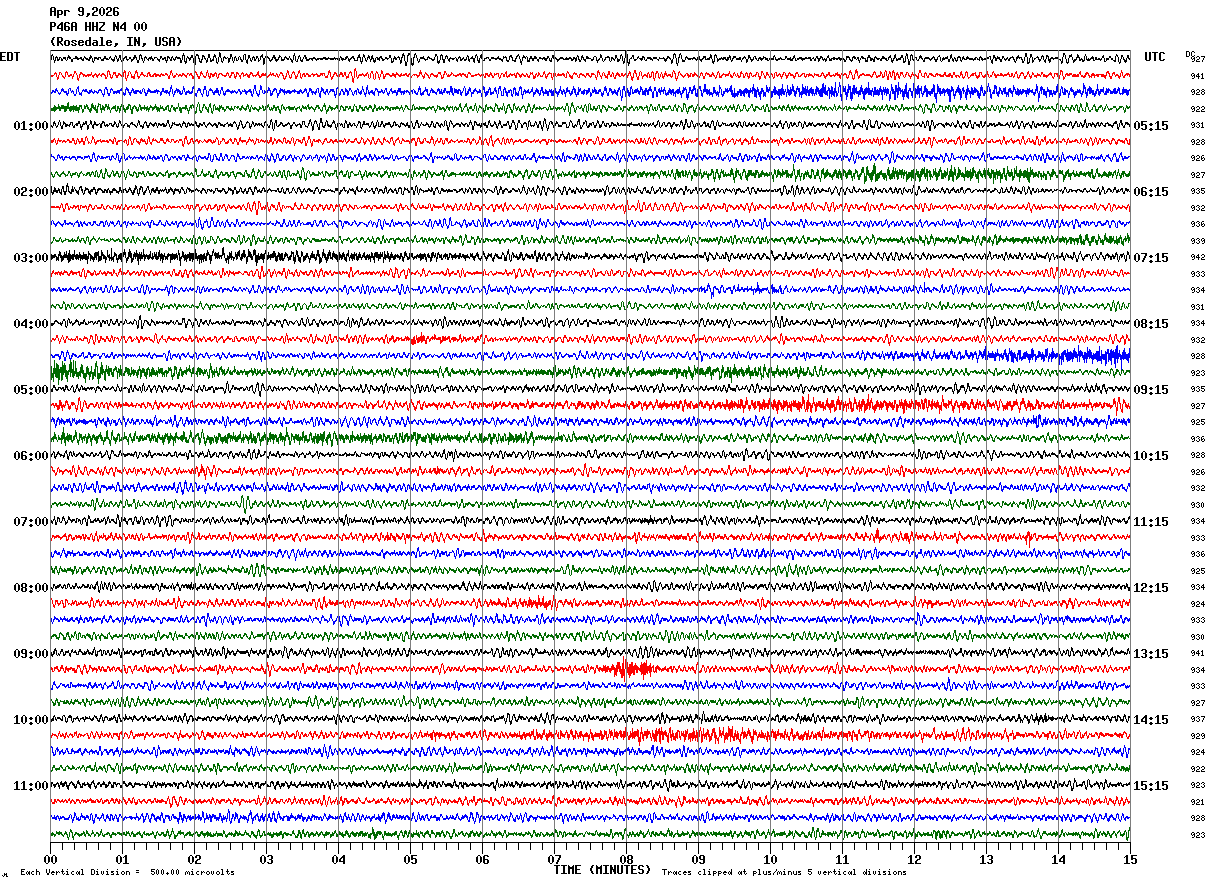Viewport: 1210px width, 886px height.
Task: Click minute tick label 10 on the time axis
Action: click(770, 859)
